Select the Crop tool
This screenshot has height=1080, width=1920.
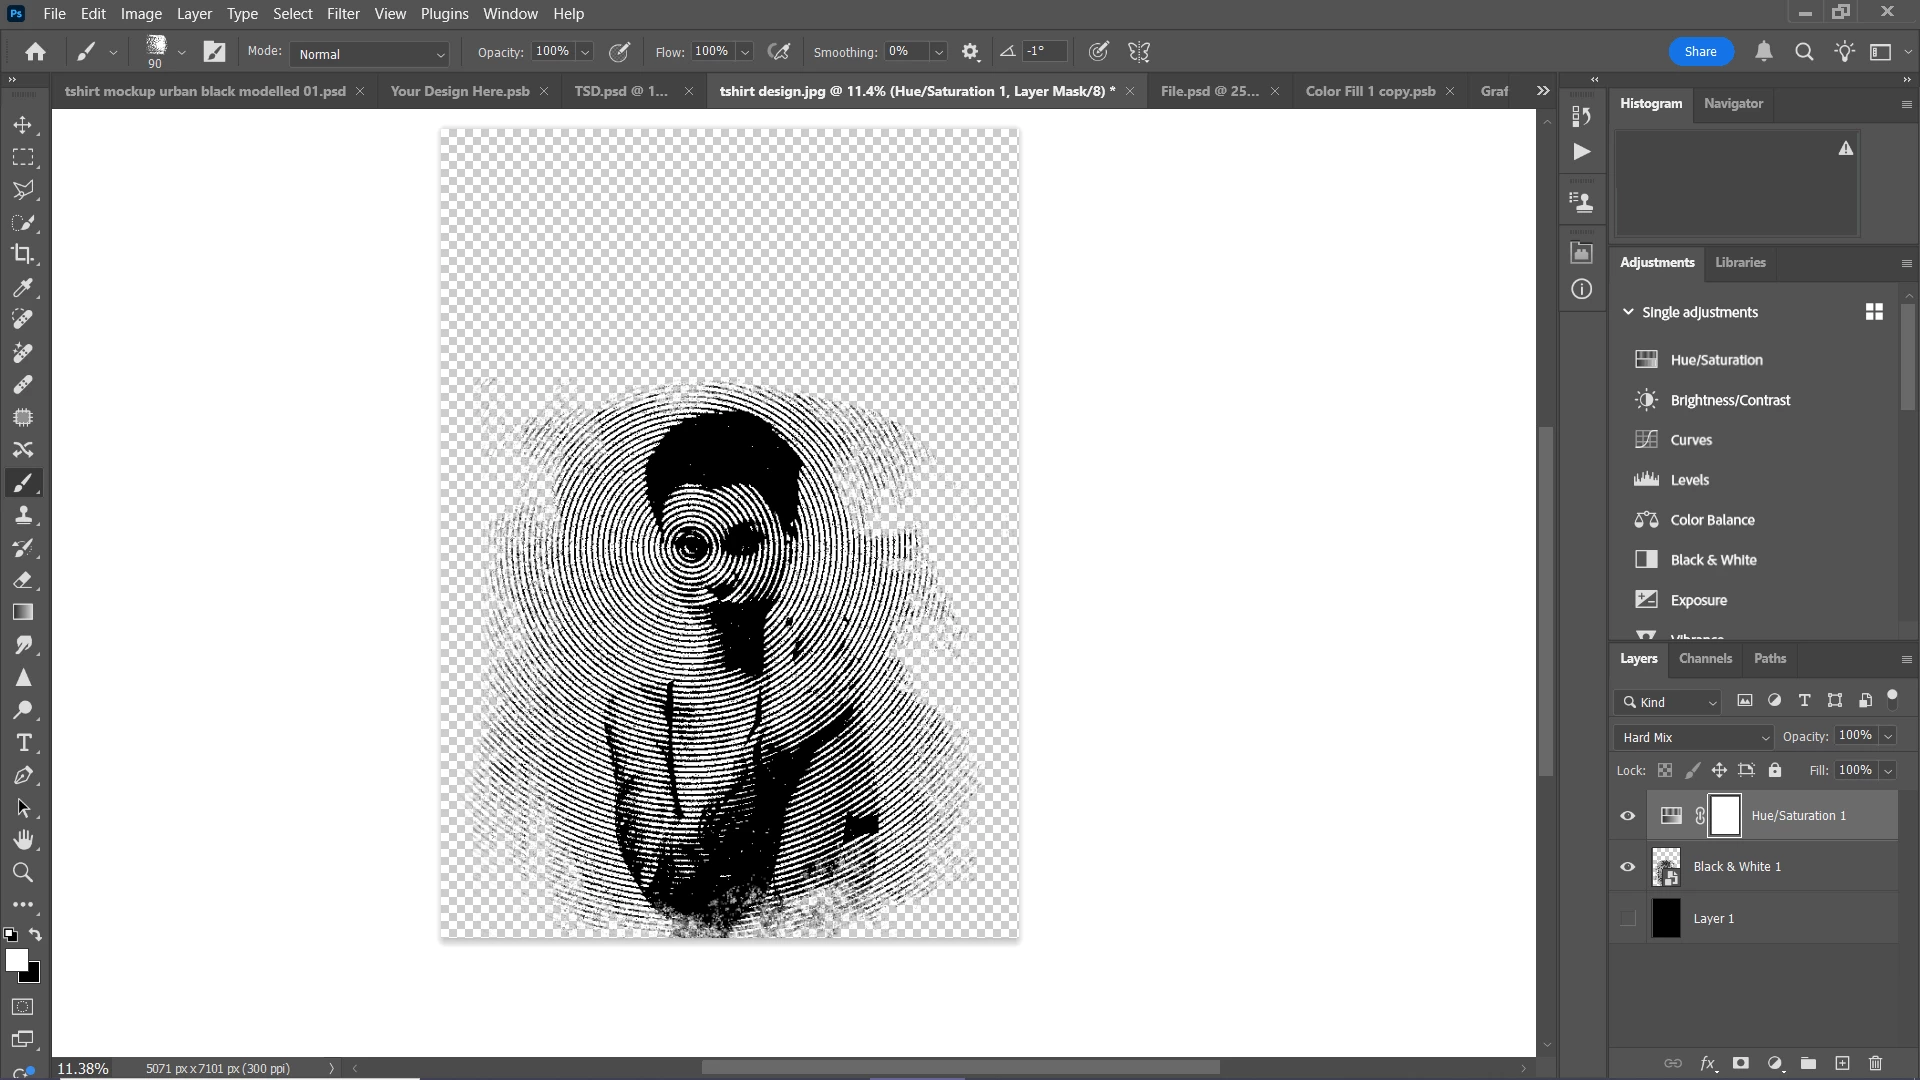coord(23,254)
